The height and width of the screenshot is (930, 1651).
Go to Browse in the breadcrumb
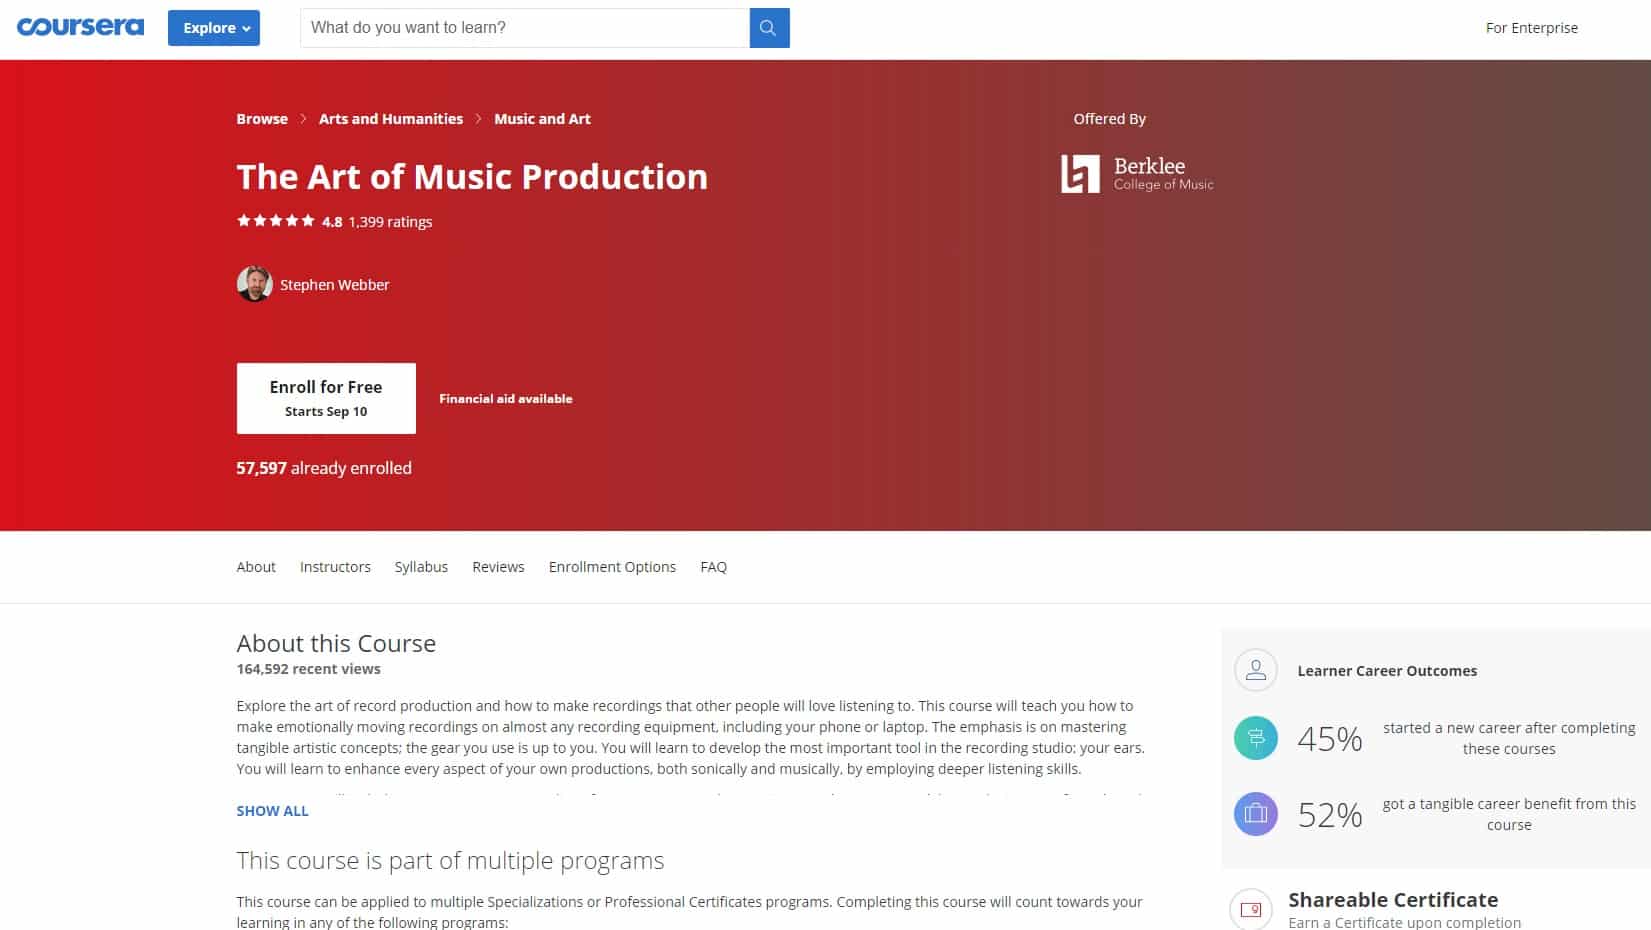[x=262, y=119]
